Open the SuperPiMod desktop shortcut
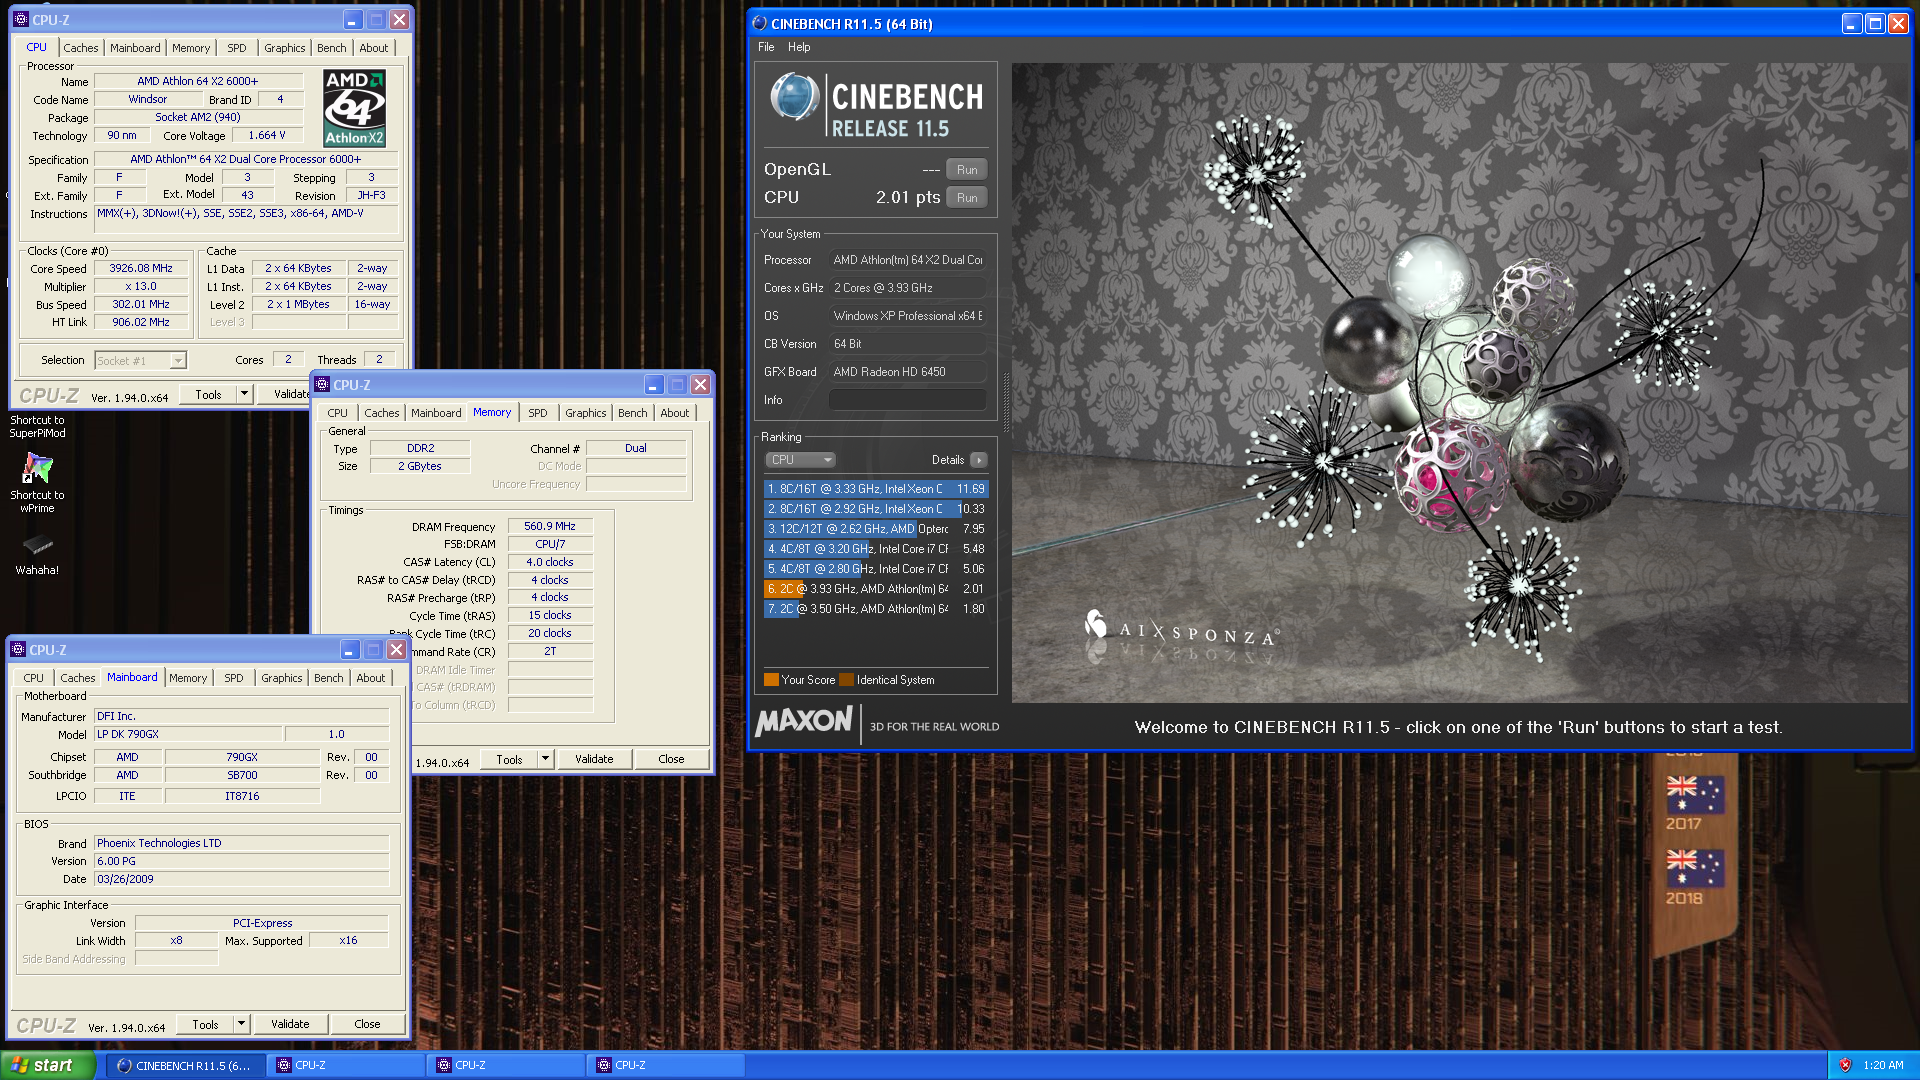Image resolution: width=1920 pixels, height=1080 pixels. coord(37,427)
